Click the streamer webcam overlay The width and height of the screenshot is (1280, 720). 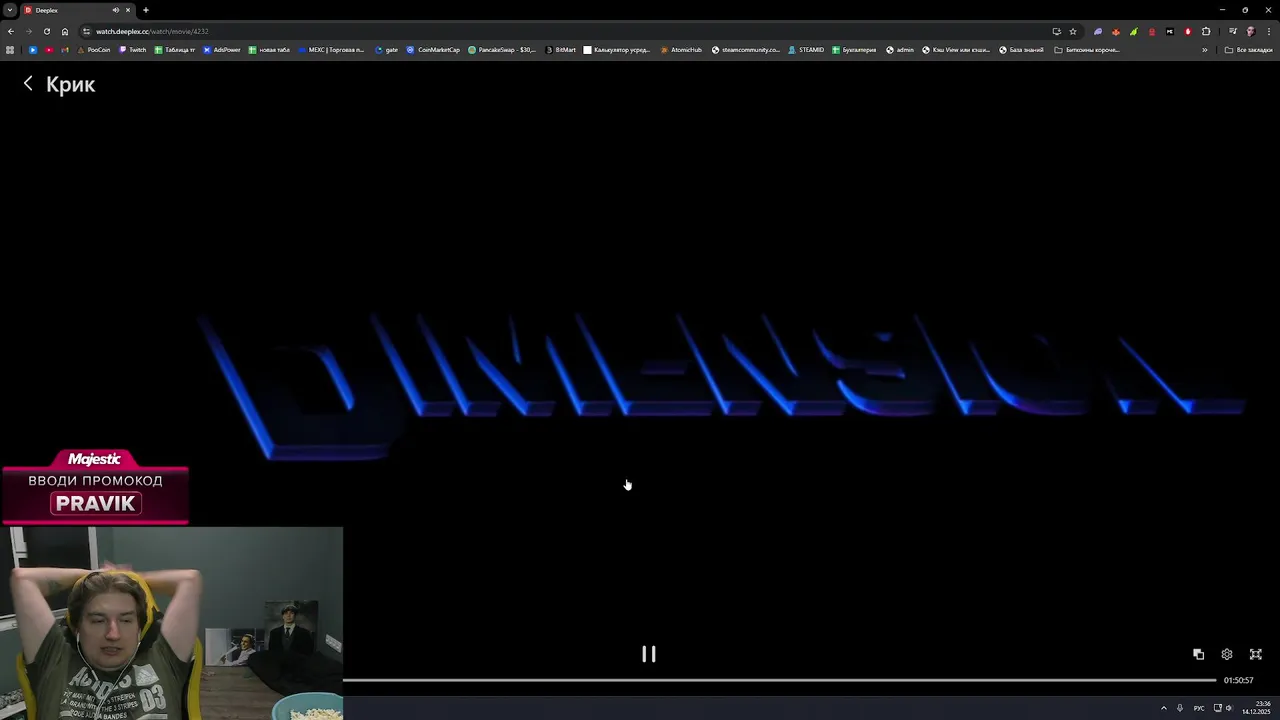pyautogui.click(x=172, y=623)
